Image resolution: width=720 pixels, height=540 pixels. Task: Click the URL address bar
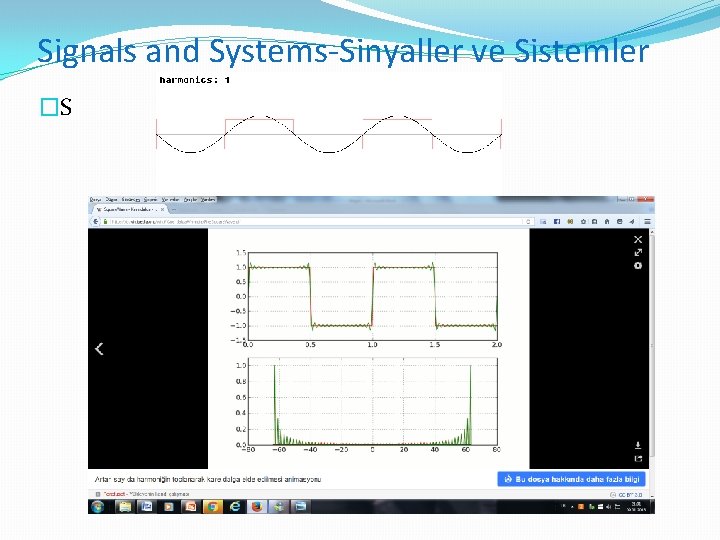[317, 221]
